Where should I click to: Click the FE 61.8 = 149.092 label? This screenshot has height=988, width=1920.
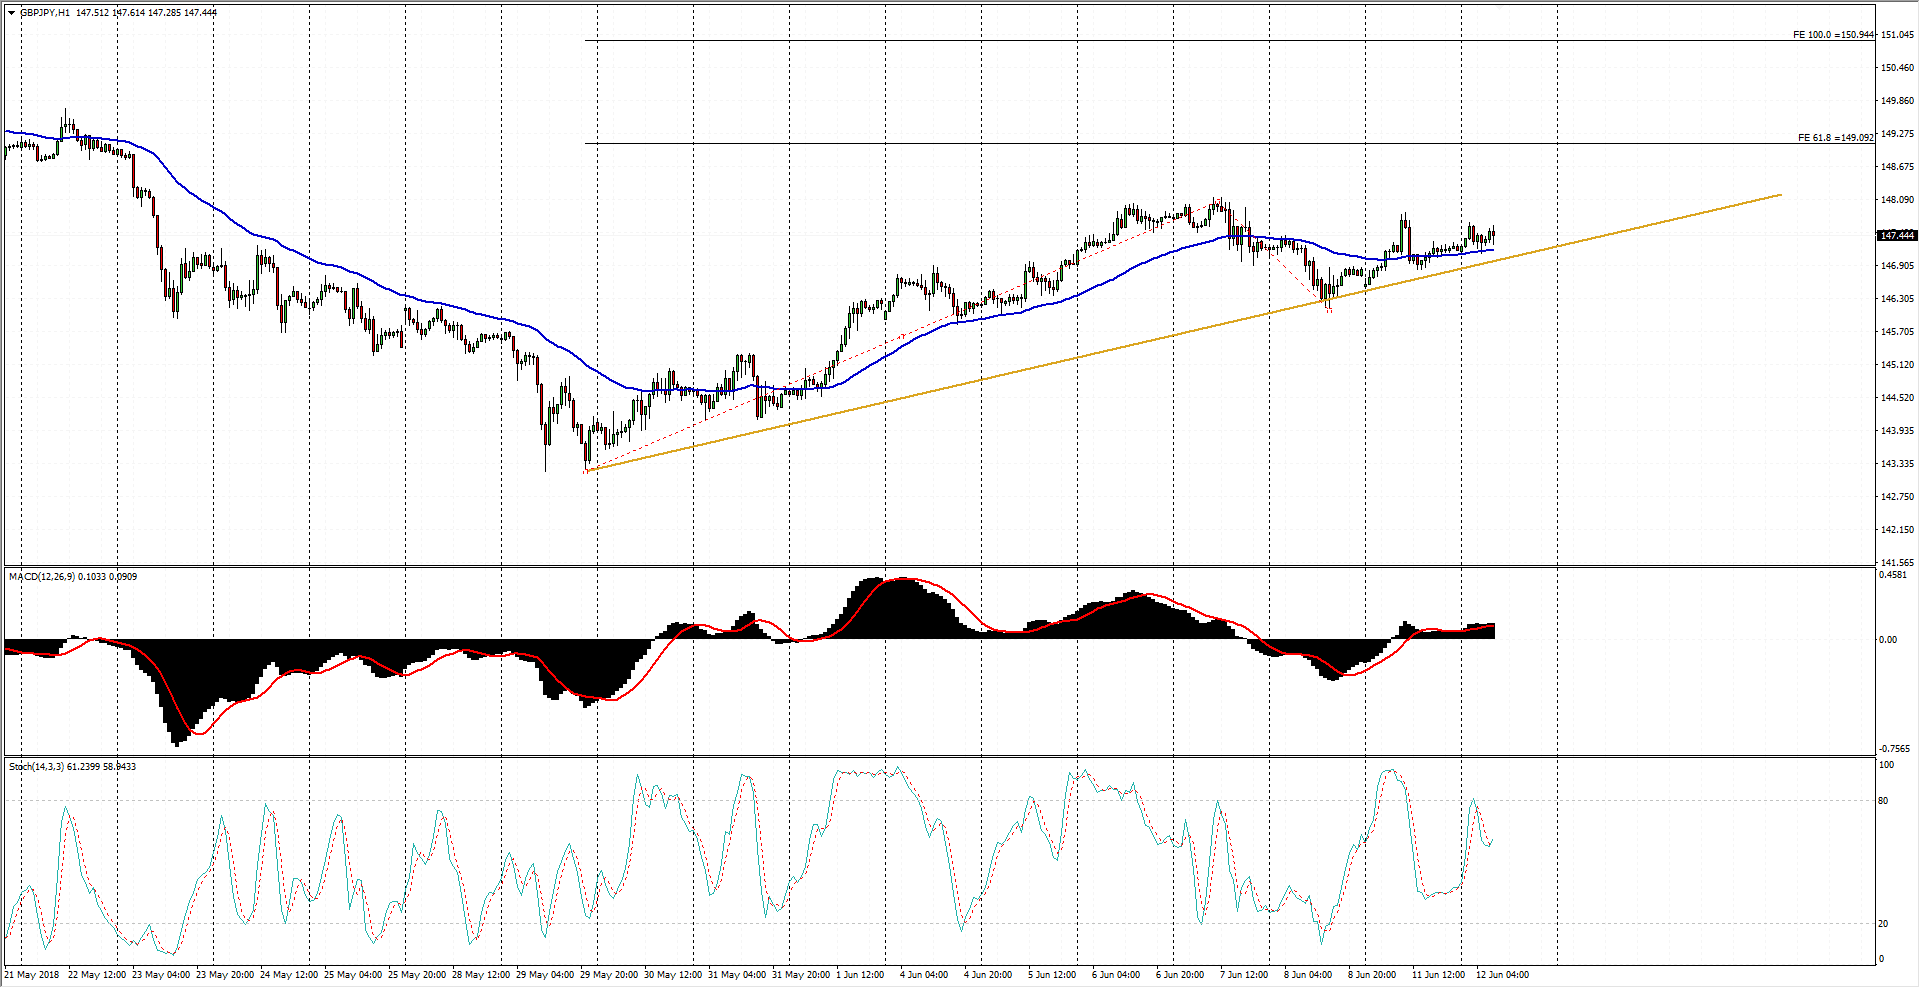[1835, 138]
